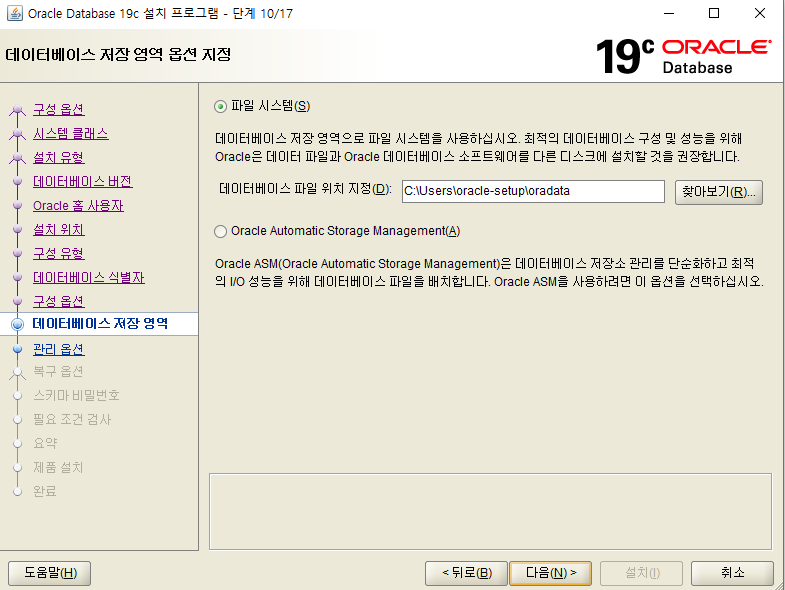Select Oracle Automatic Storage Management(A) radio button
The width and height of the screenshot is (785, 590).
click(220, 231)
